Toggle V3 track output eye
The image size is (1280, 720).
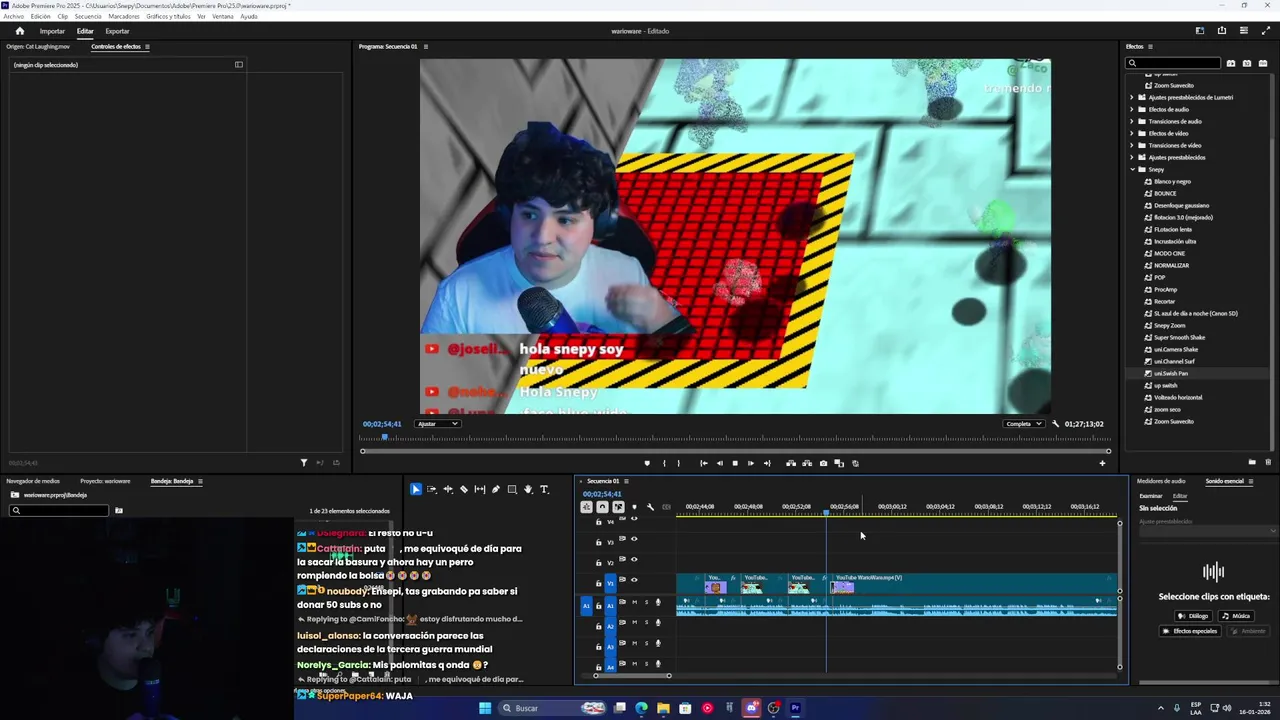pyautogui.click(x=634, y=539)
